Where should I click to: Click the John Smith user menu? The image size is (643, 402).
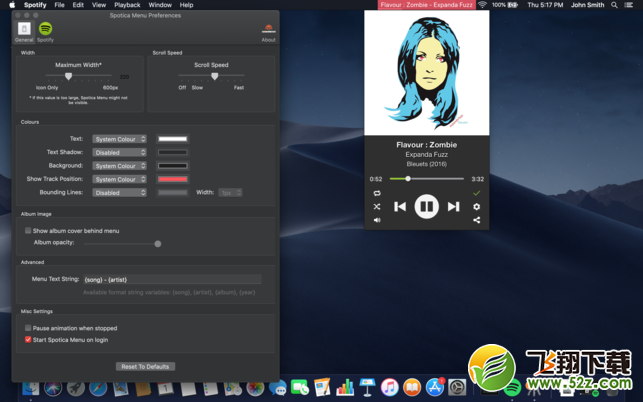587,5
